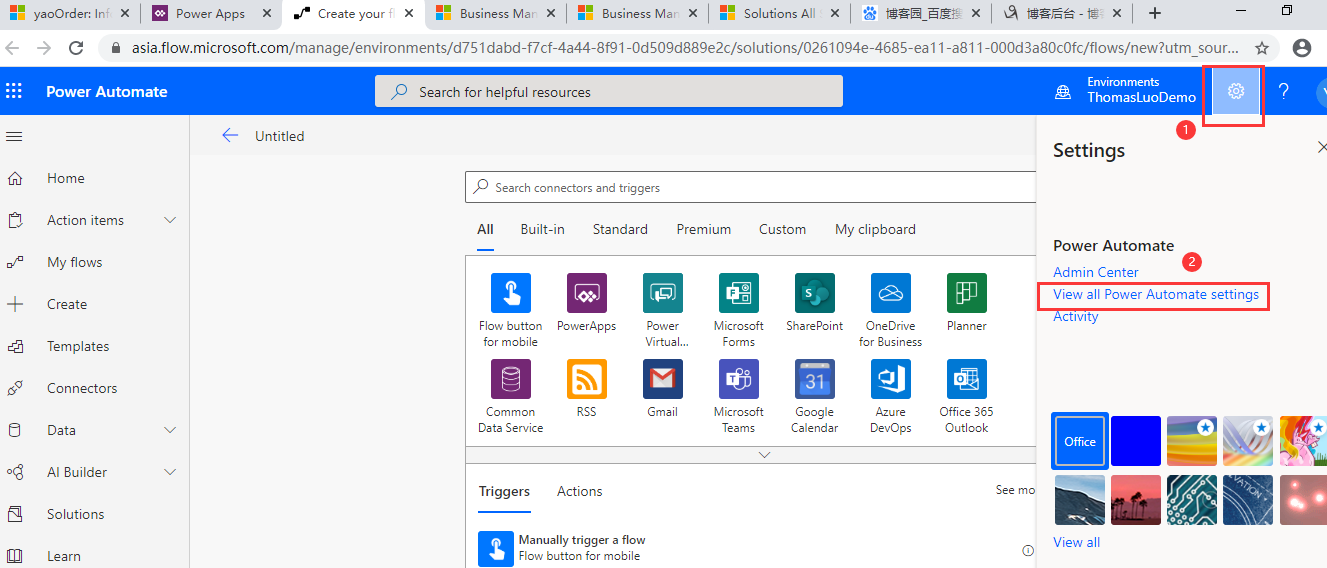Select the Office theme swatch
This screenshot has width=1327, height=568.
pyautogui.click(x=1080, y=441)
